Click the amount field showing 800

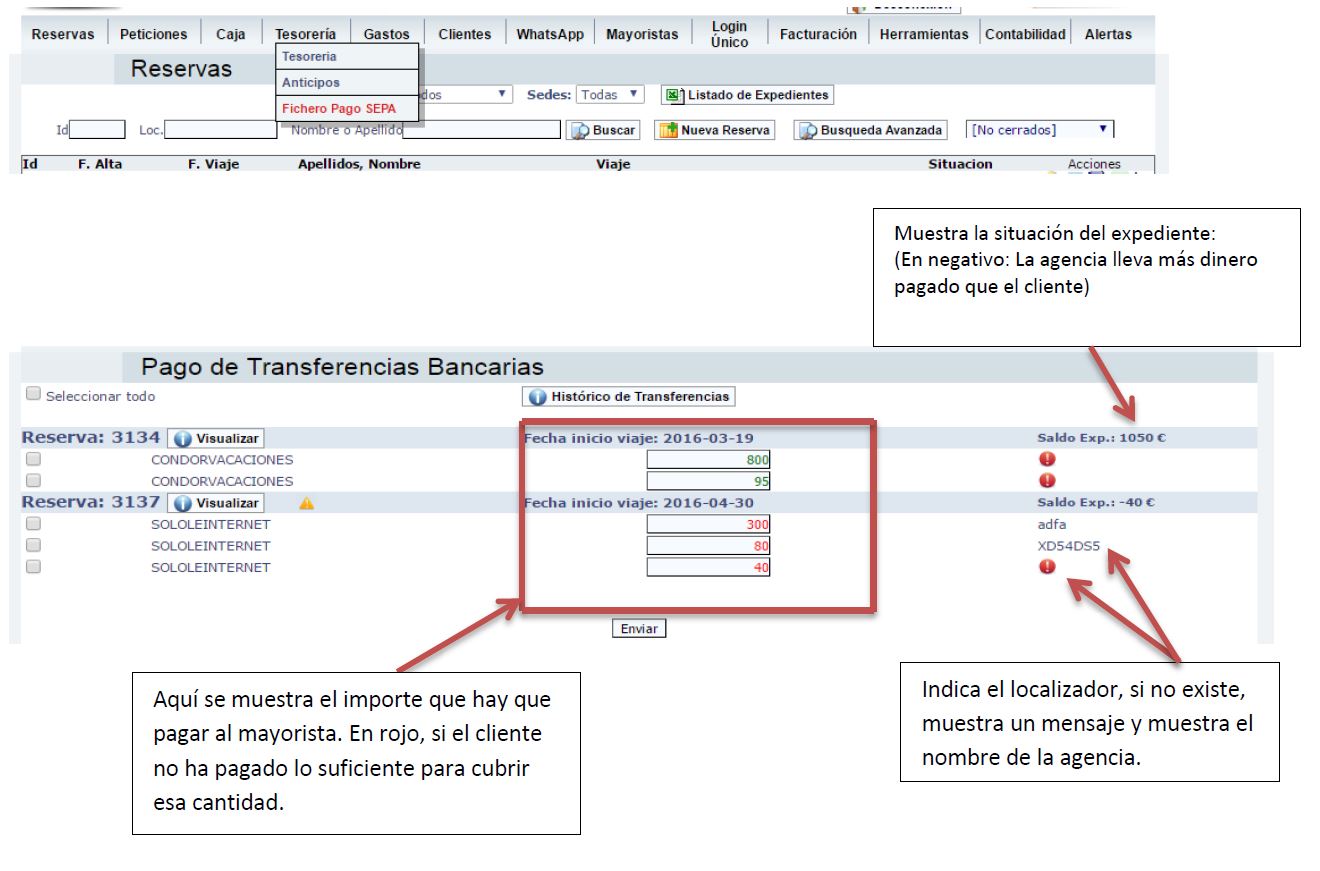point(708,460)
